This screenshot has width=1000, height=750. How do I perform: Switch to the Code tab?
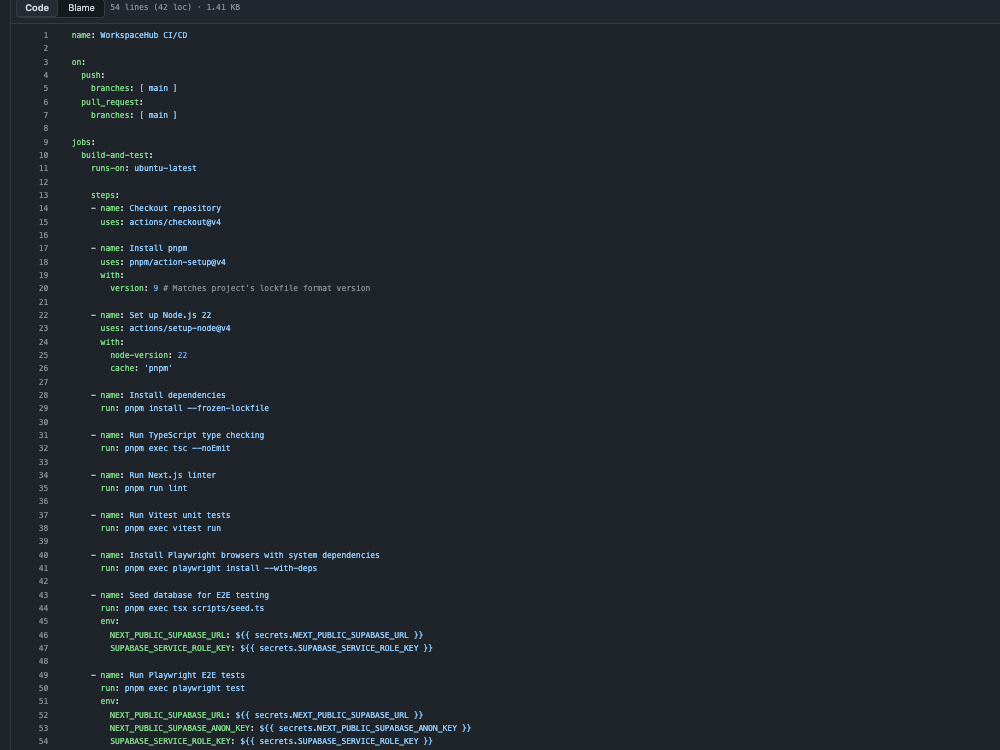coord(37,8)
